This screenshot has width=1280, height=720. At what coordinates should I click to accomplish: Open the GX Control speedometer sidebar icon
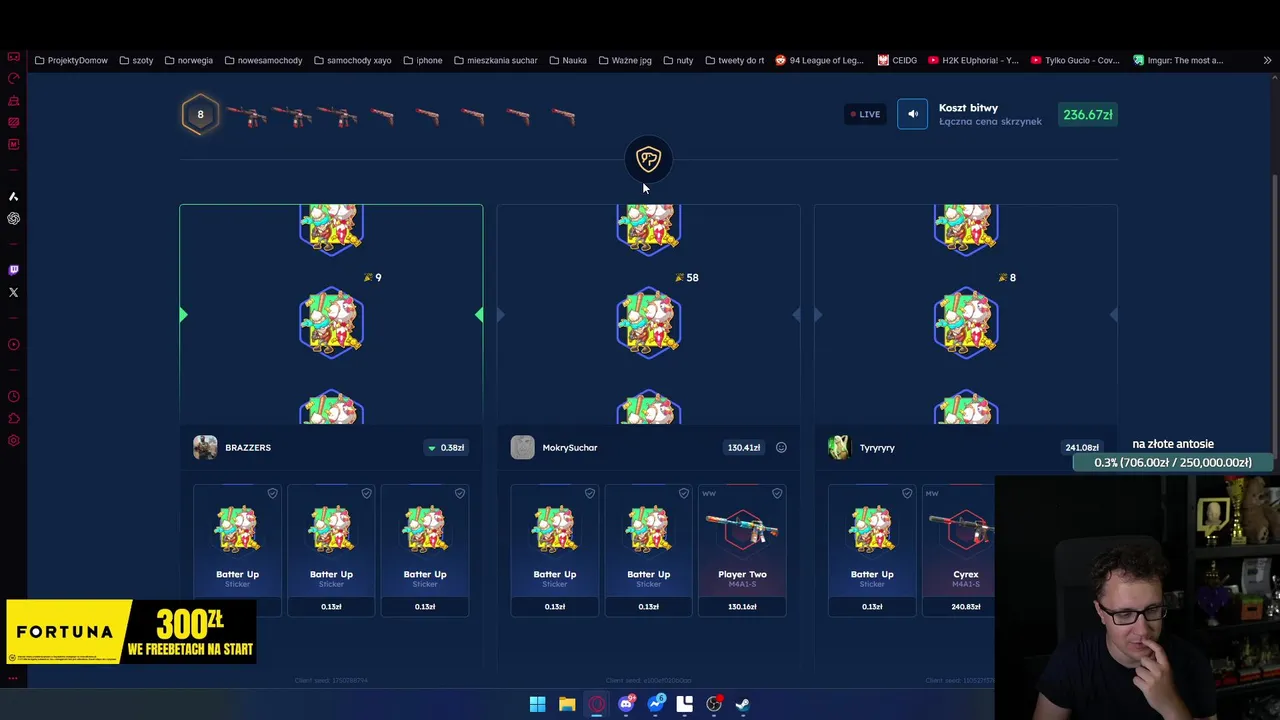[13, 78]
